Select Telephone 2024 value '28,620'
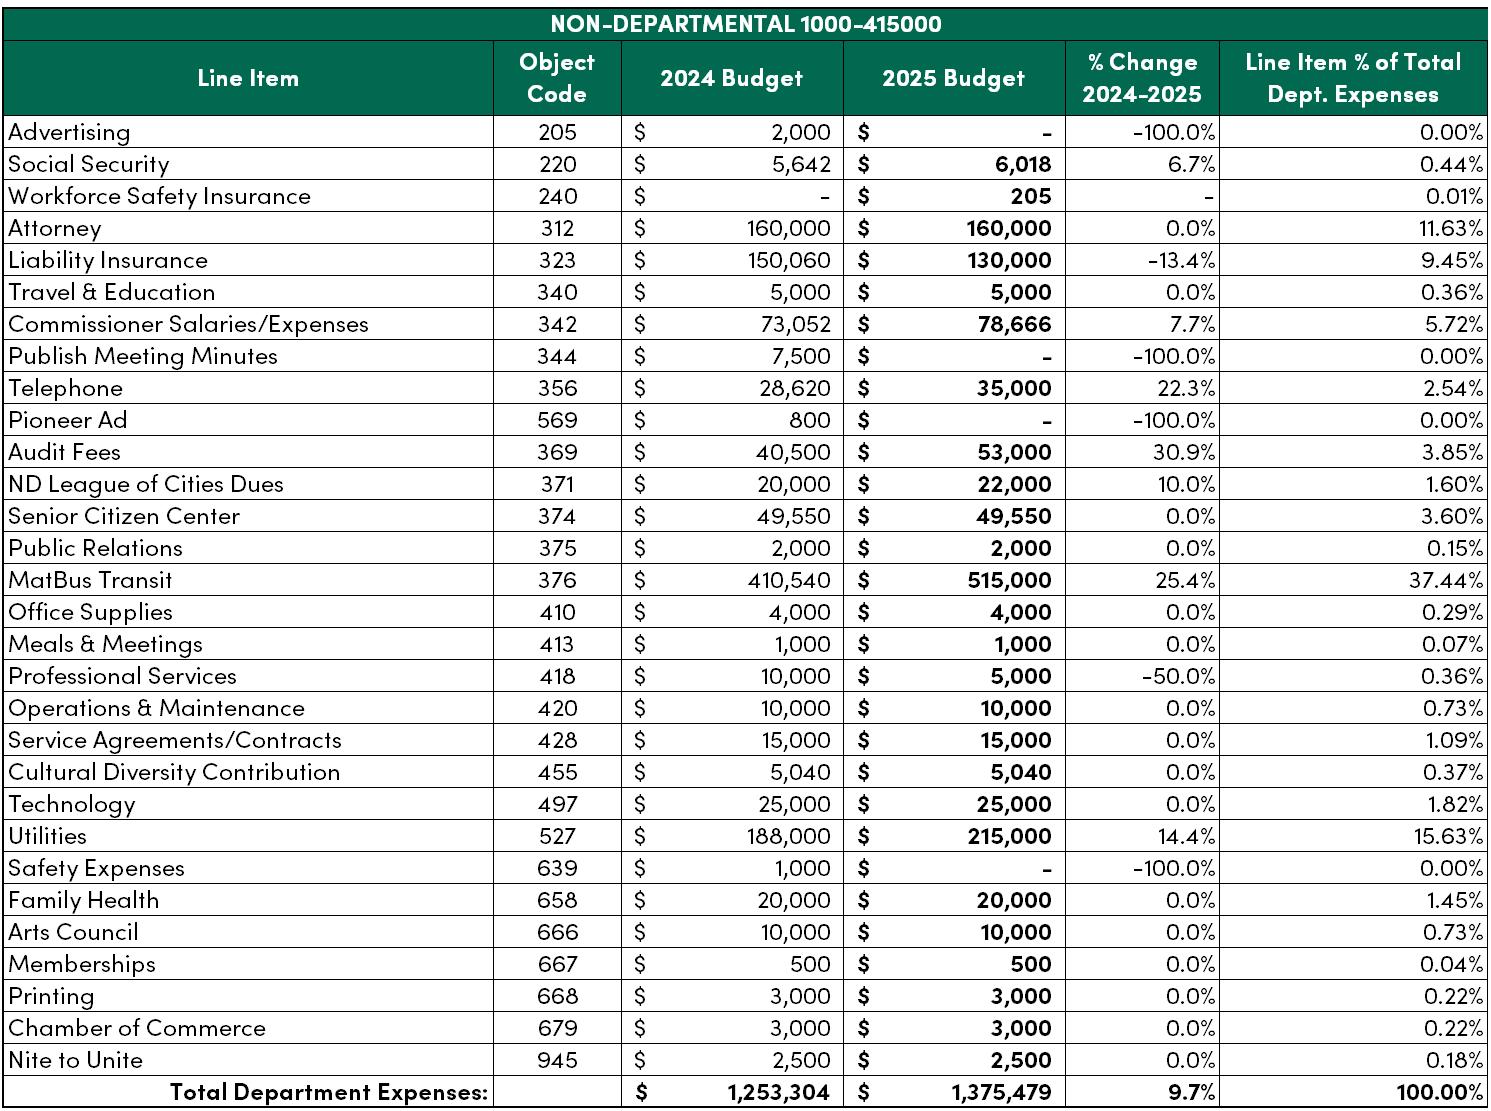 [795, 388]
